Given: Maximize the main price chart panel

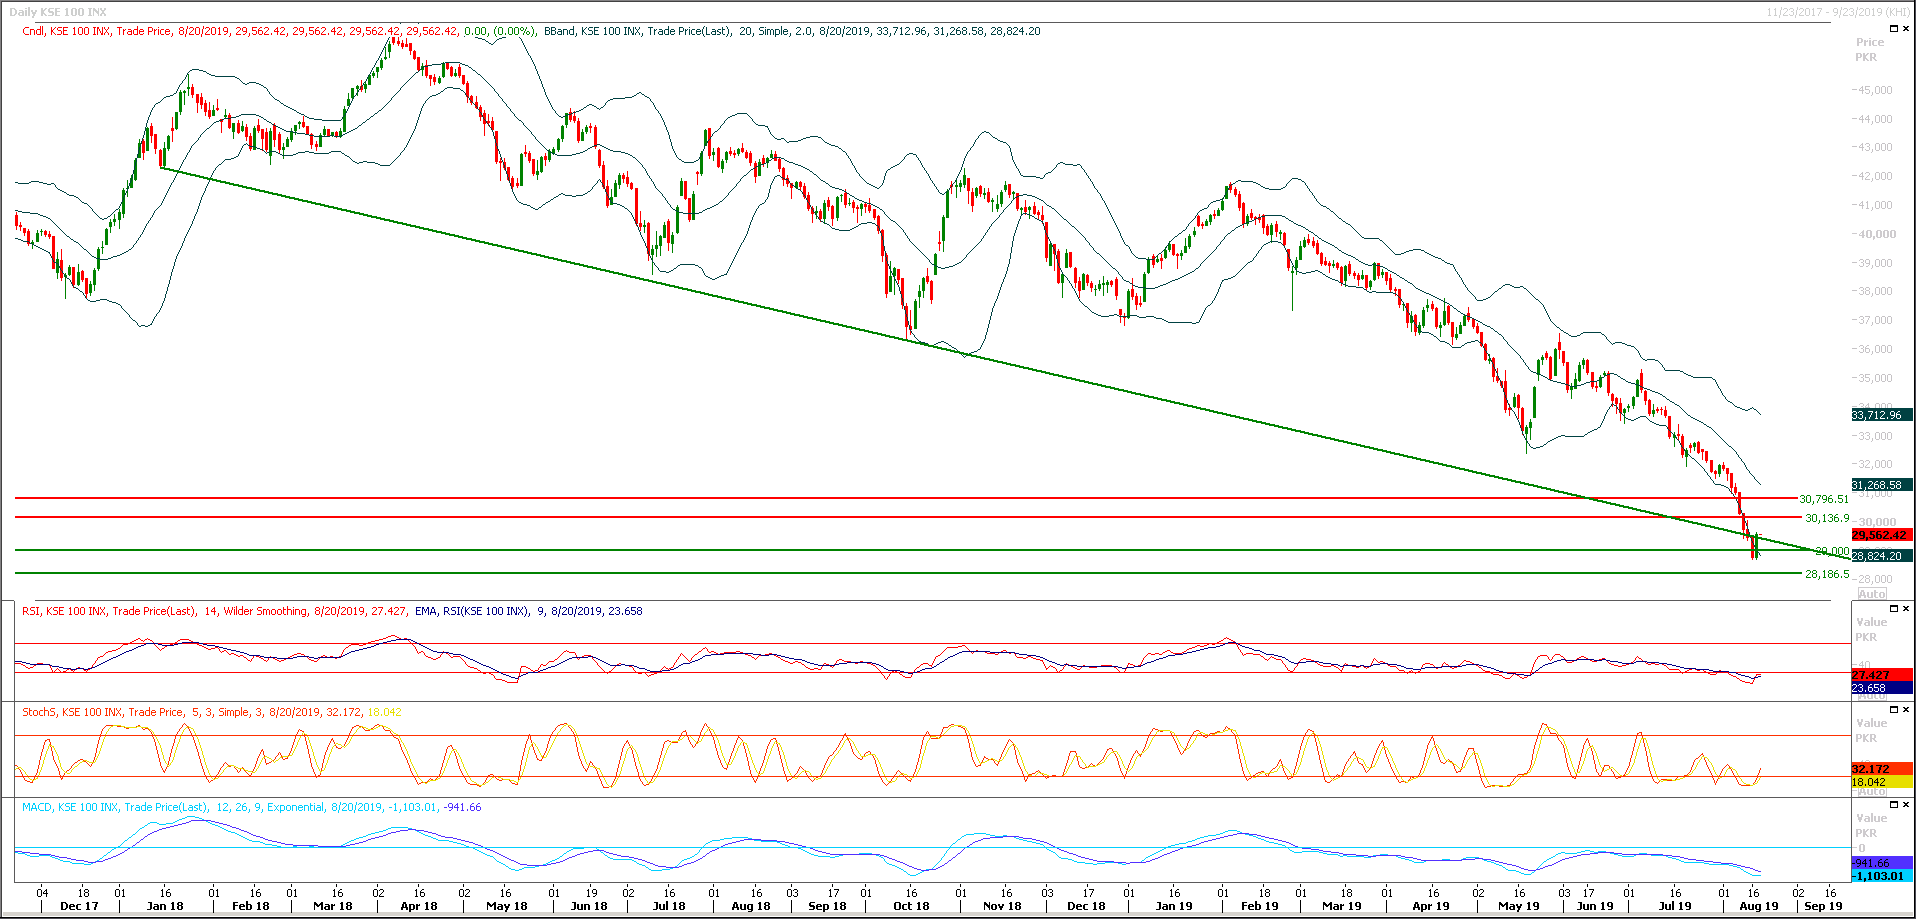Looking at the screenshot, I should pos(1893,28).
